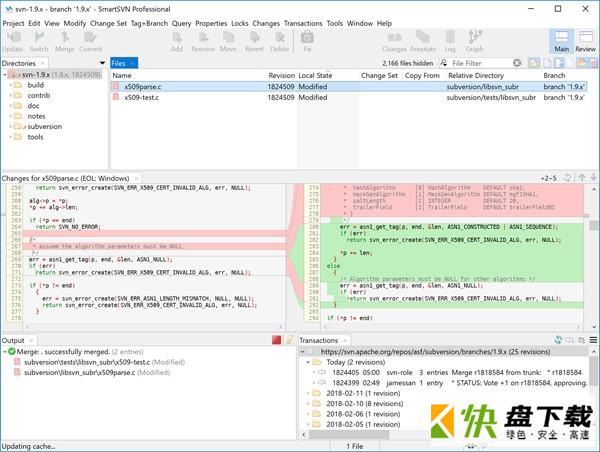
Task: Sort files by Local State column header
Action: (315, 75)
